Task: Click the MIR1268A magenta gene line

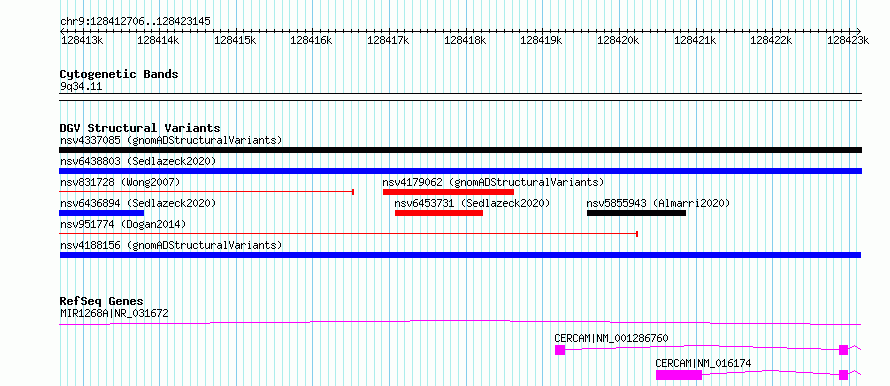Action: point(460,323)
